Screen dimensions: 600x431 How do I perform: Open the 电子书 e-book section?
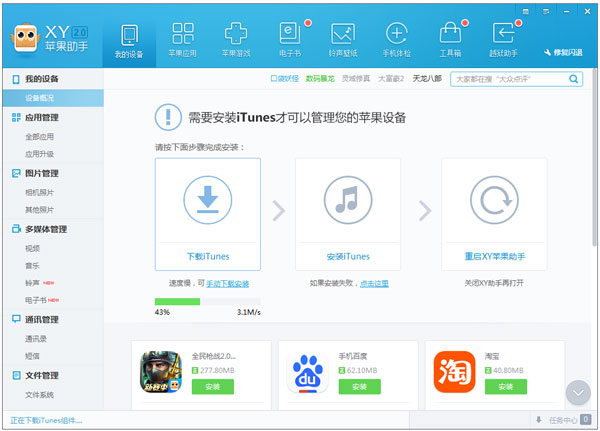pyautogui.click(x=290, y=40)
